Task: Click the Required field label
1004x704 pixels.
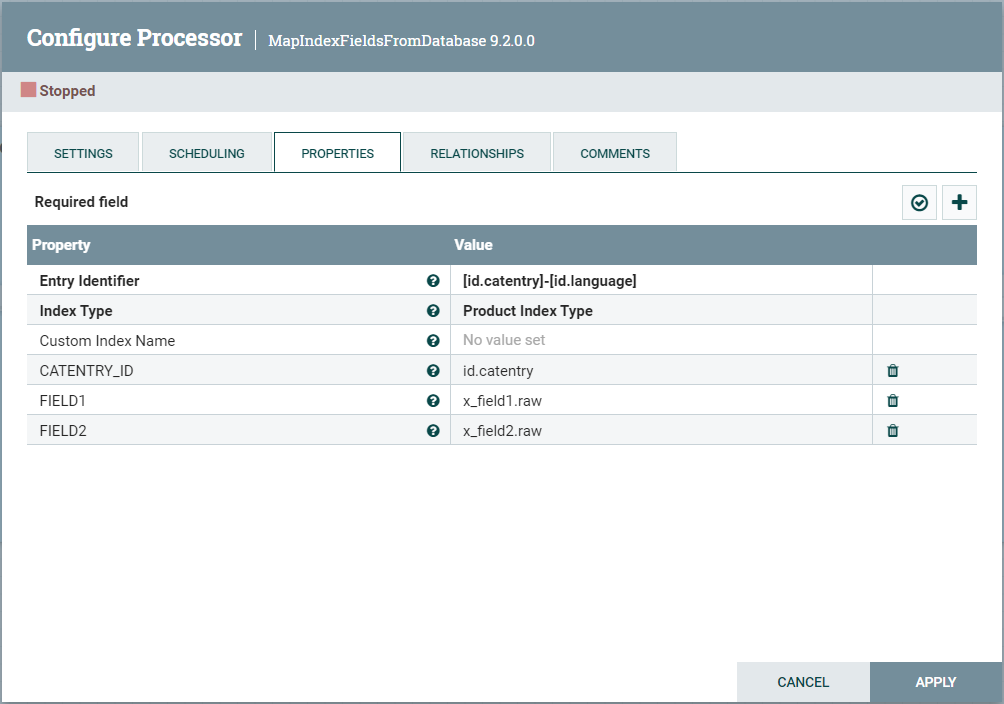Action: coord(81,202)
